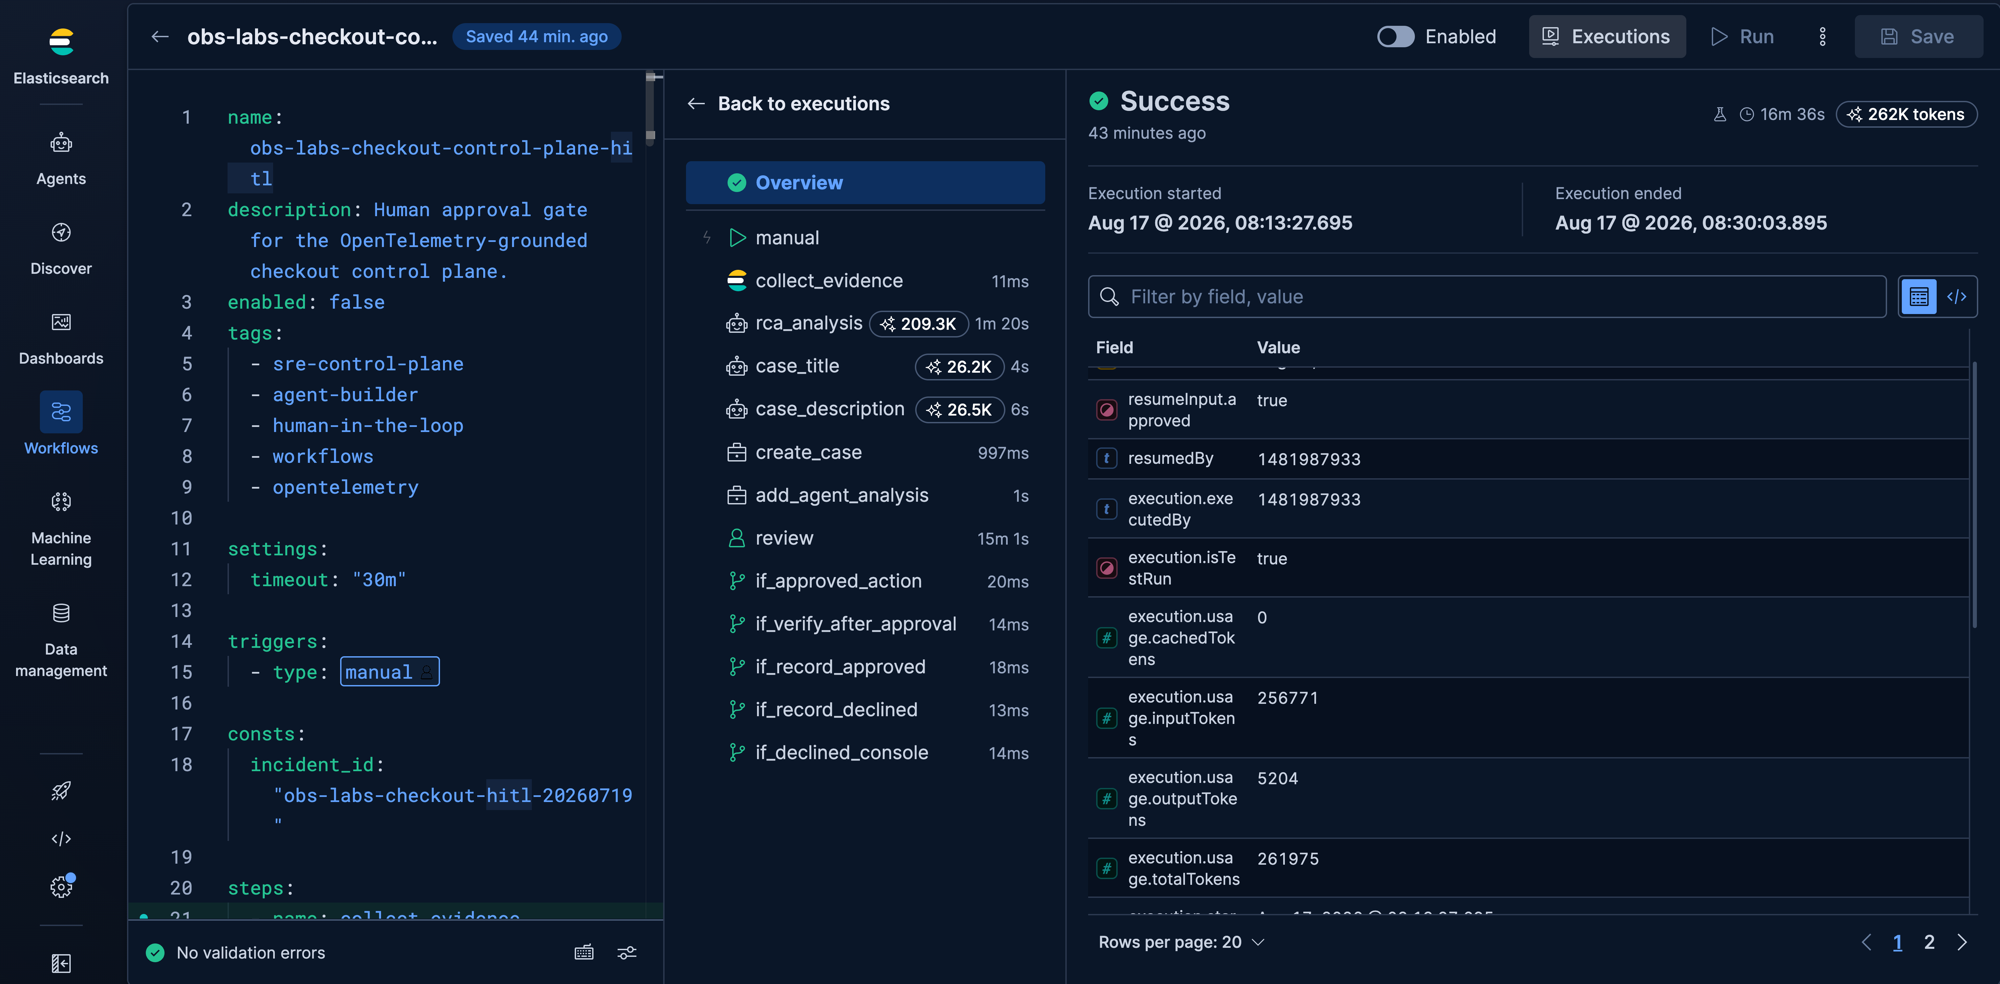Image resolution: width=2000 pixels, height=984 pixels.
Task: Open editor settings sliders icon
Action: coord(627,953)
